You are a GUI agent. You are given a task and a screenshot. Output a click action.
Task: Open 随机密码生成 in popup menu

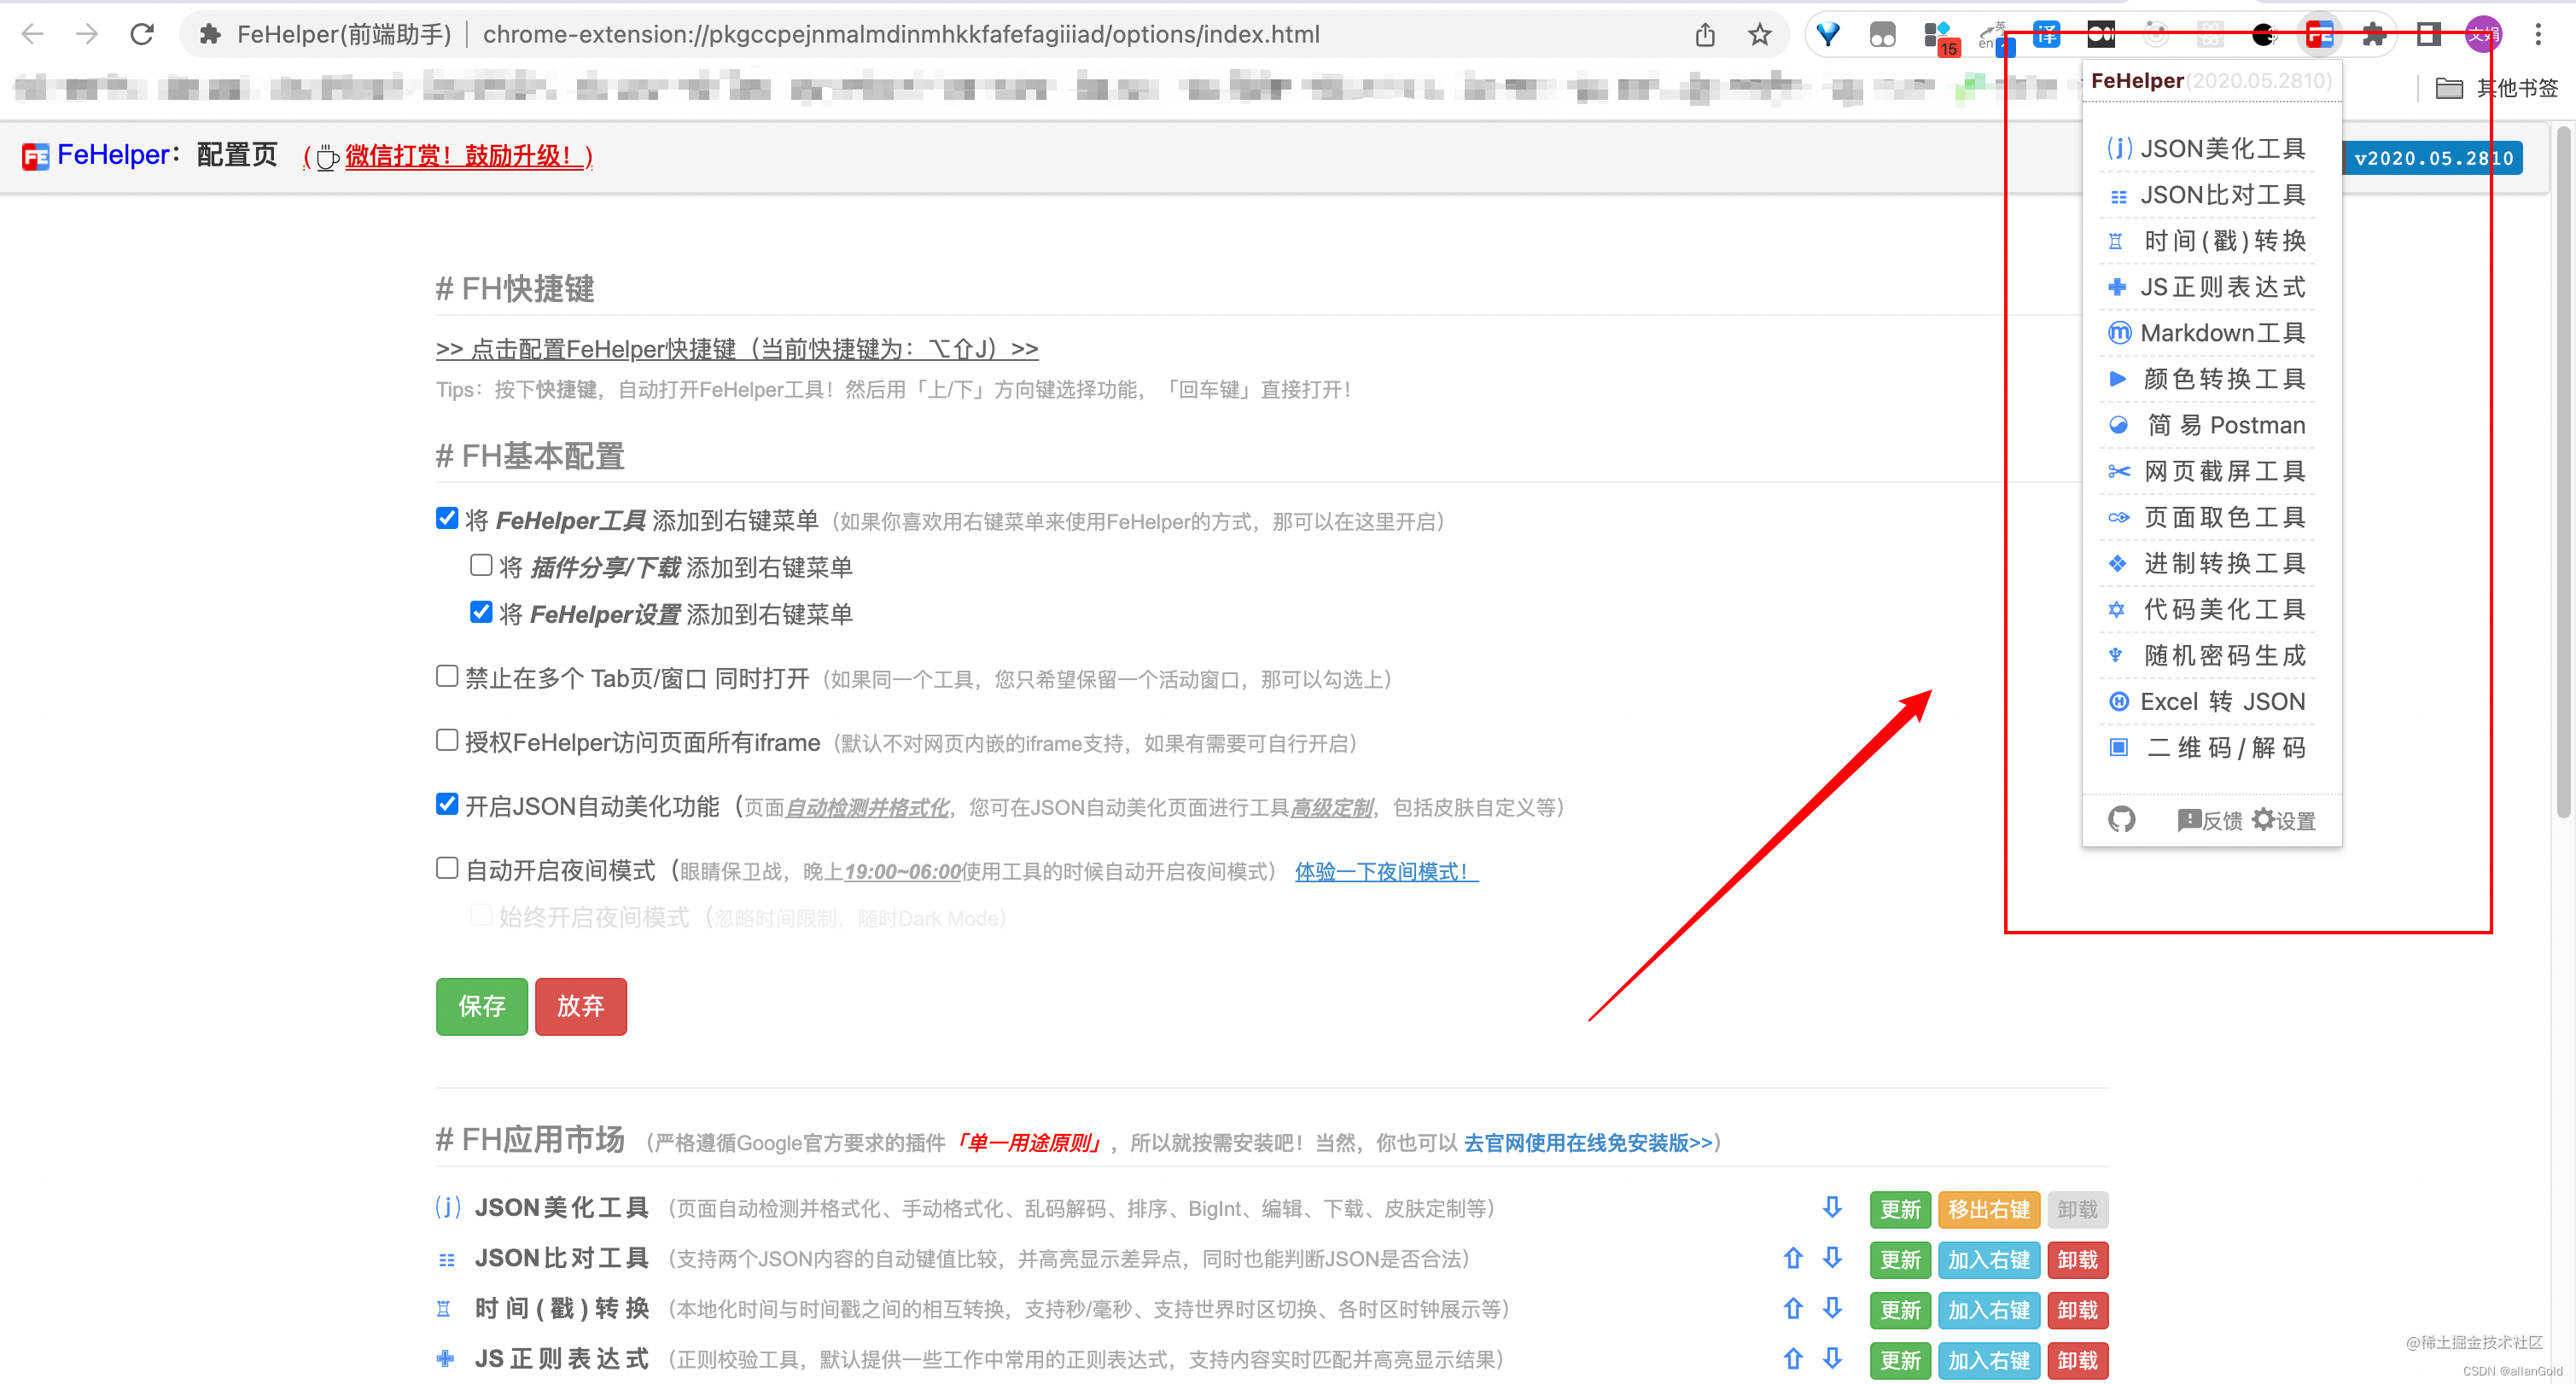point(2206,655)
